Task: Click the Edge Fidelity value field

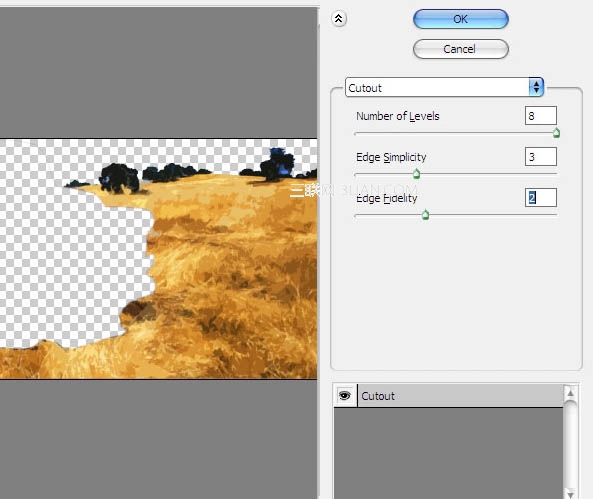Action: [540, 197]
